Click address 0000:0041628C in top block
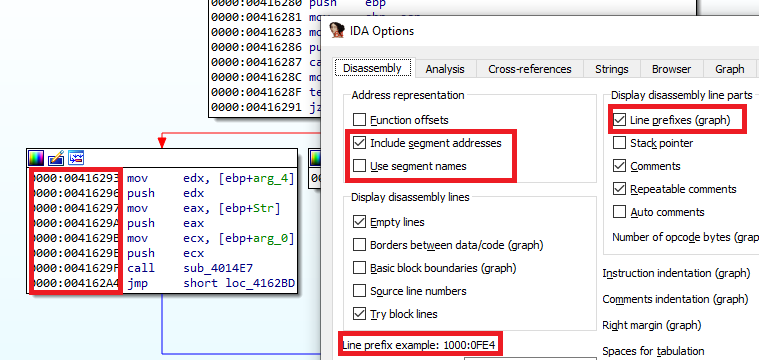Screen dimensions: 759x360 [x=256, y=77]
